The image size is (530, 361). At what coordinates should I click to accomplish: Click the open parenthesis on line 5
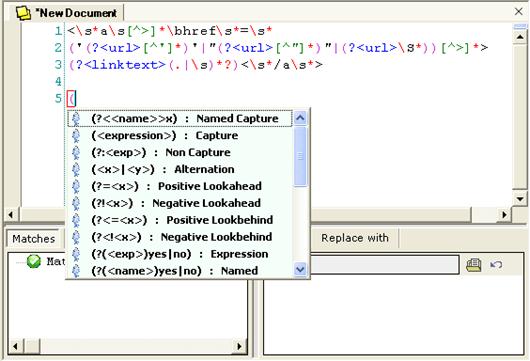71,99
